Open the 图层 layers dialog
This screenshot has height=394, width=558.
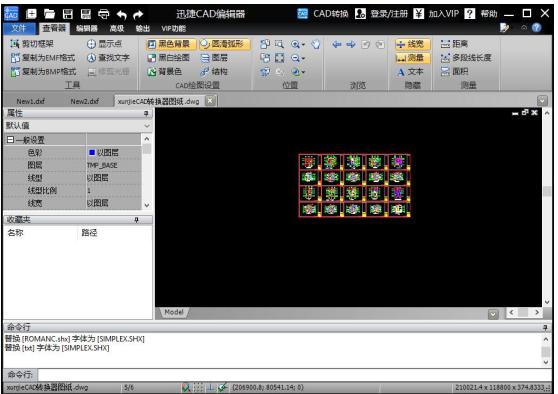pyautogui.click(x=214, y=58)
